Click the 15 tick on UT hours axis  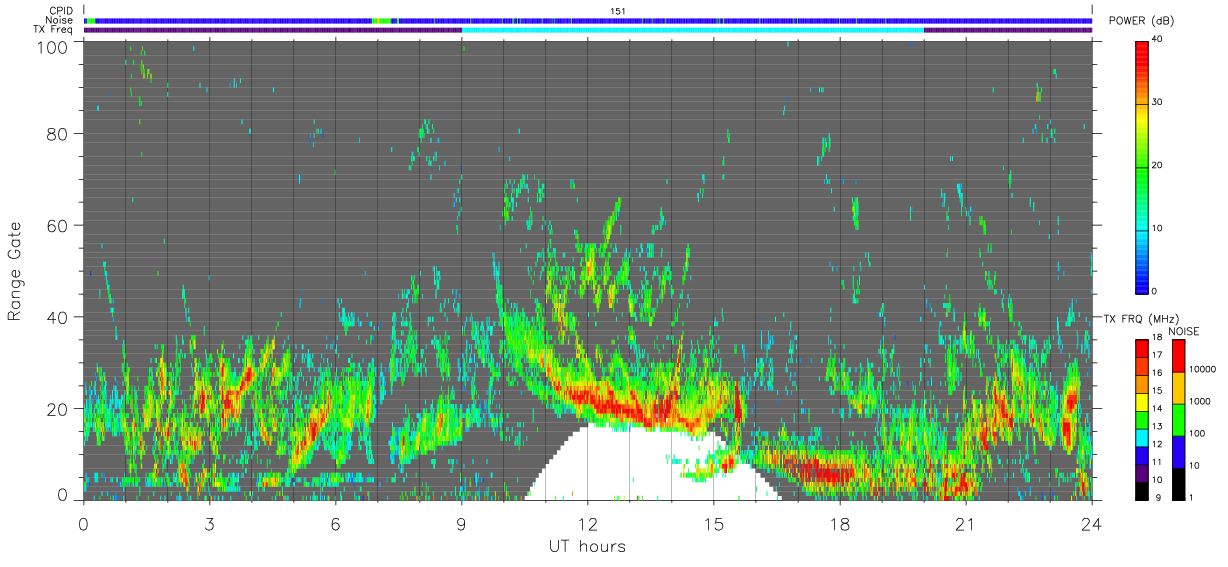tap(713, 524)
